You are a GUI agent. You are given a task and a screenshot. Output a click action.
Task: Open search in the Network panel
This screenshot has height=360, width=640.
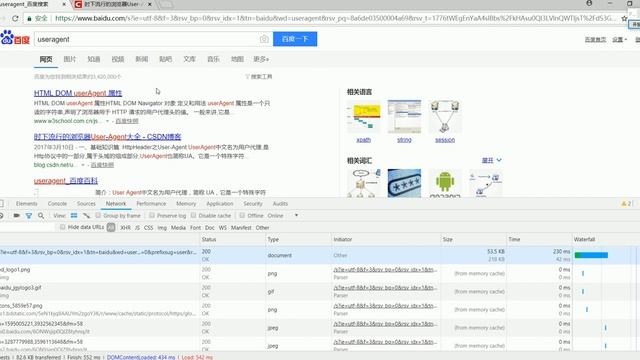point(41,216)
